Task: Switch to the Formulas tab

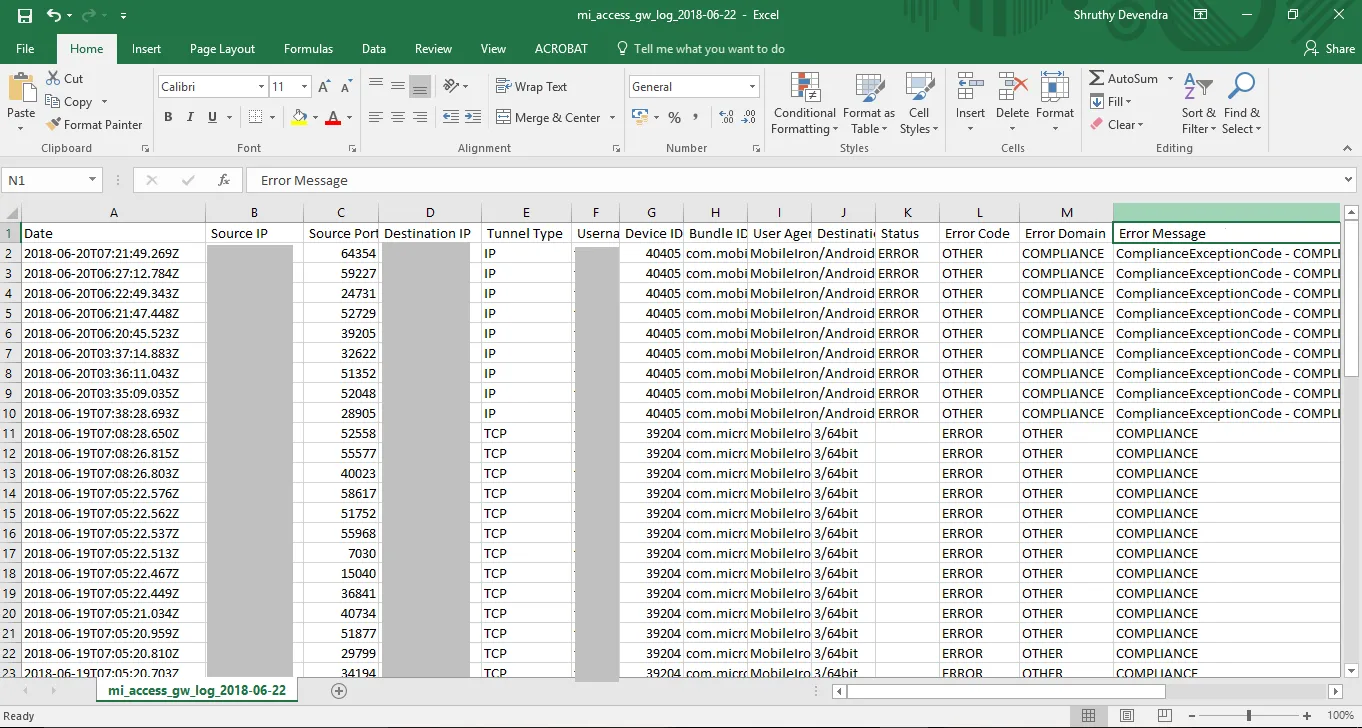Action: coord(308,48)
